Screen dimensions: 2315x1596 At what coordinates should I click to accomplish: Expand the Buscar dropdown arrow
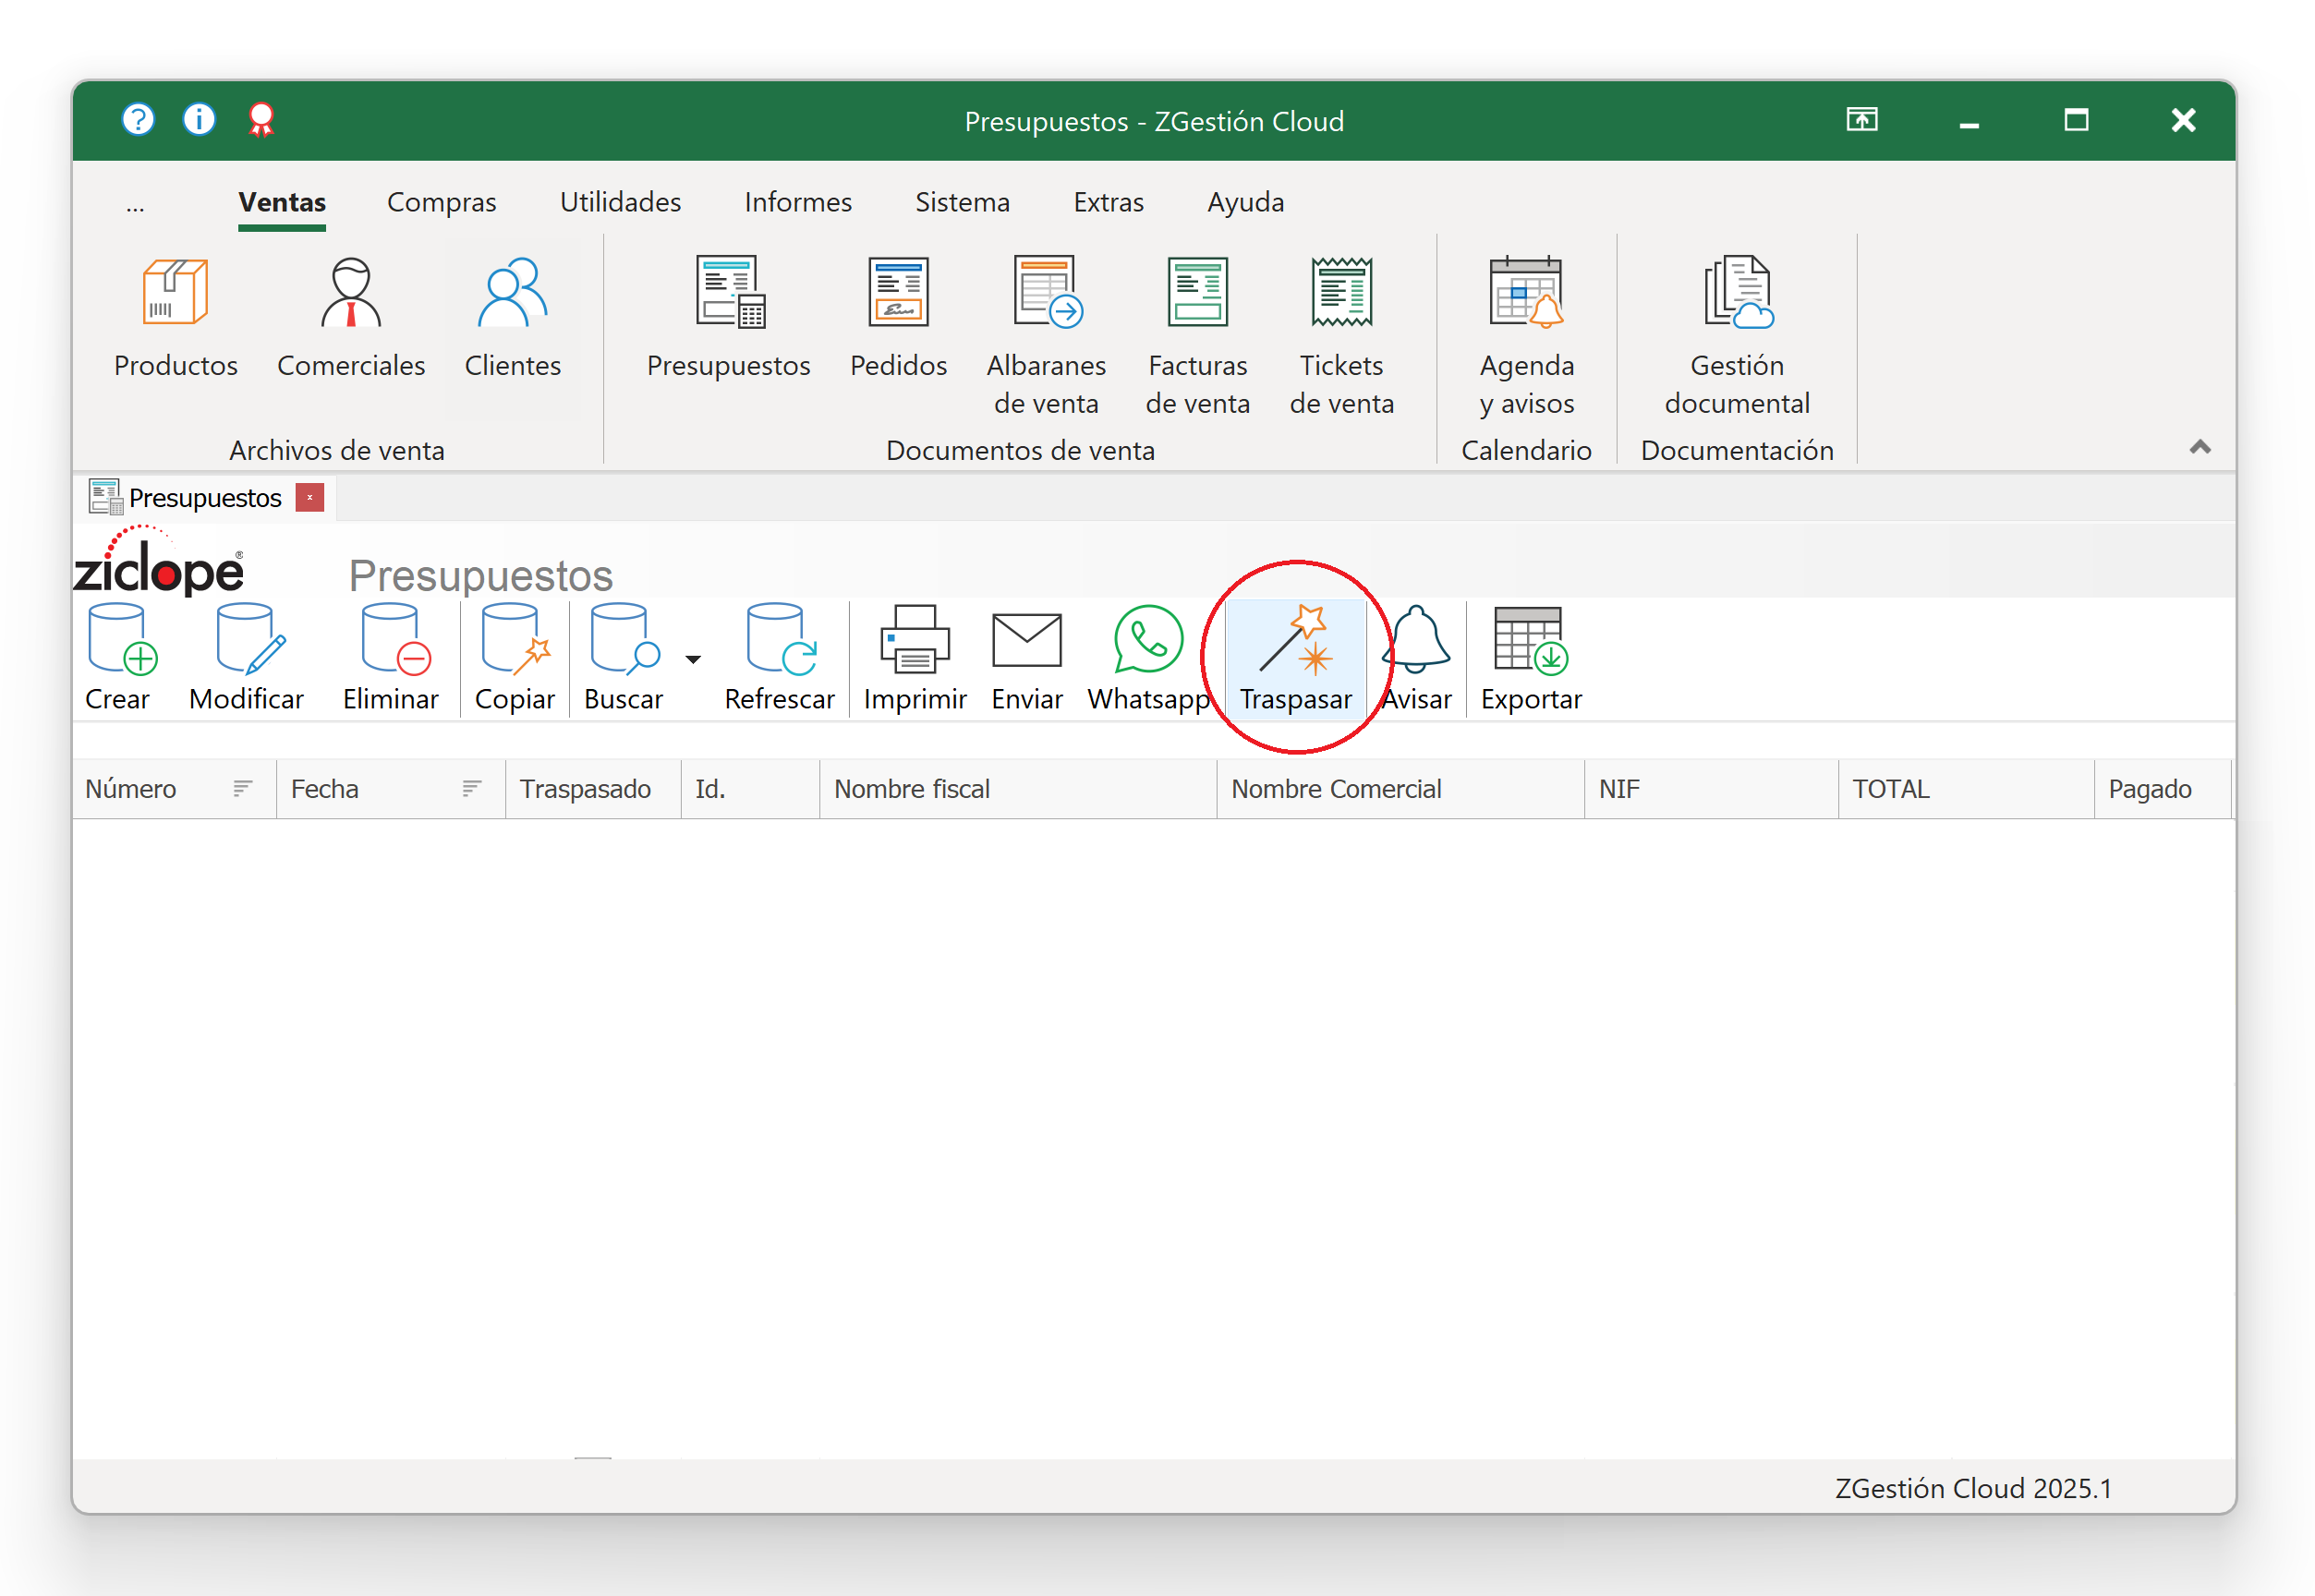(x=693, y=659)
